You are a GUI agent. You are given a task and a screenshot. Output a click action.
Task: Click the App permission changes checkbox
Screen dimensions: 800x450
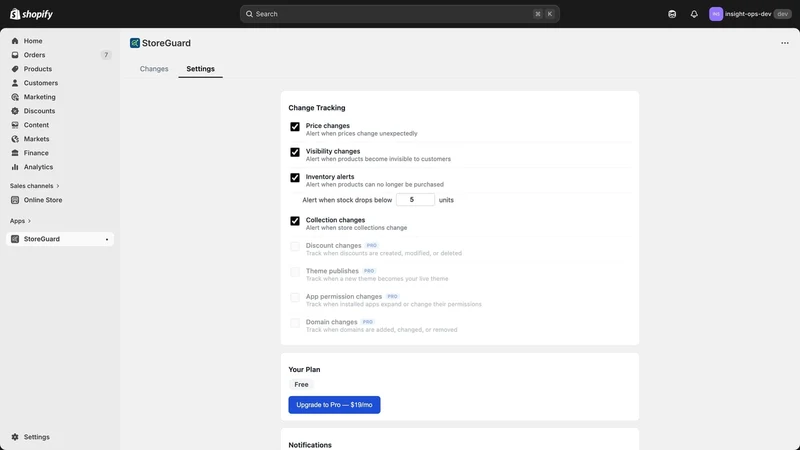click(295, 297)
